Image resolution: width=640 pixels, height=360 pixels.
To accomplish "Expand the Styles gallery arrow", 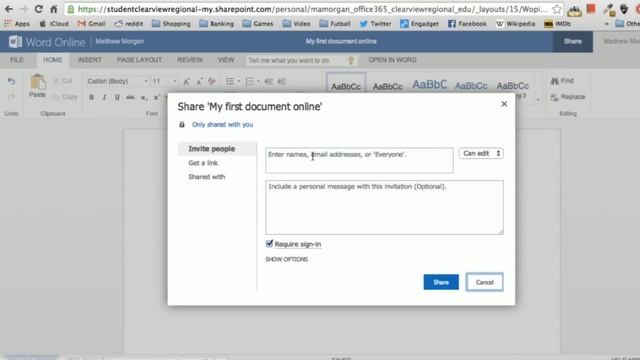I will point(538,100).
